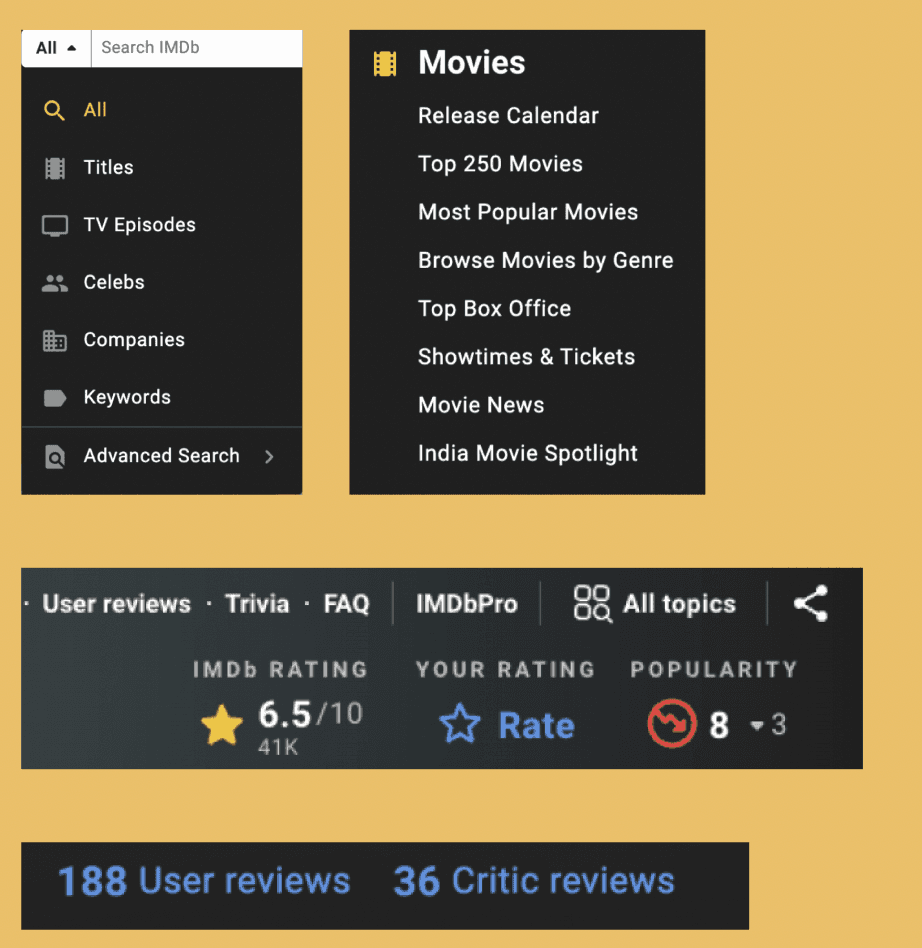Click the 41K ratings count
922x948 pixels.
278,748
